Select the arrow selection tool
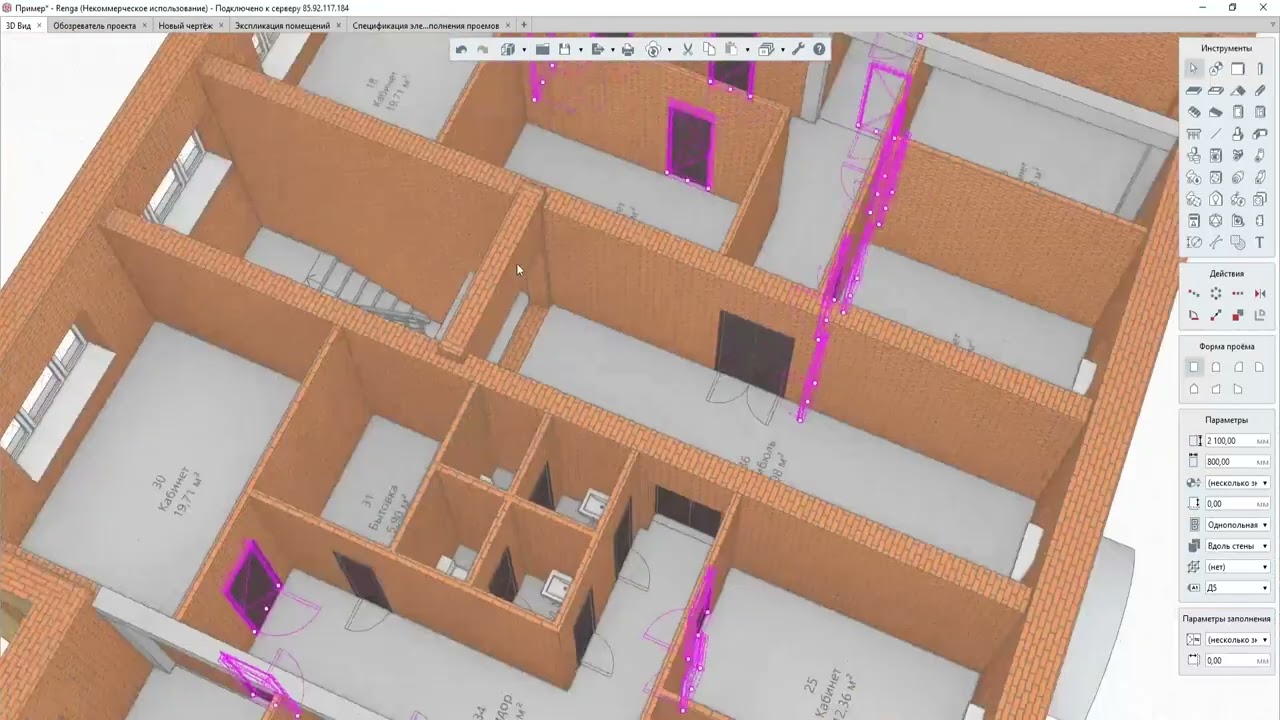This screenshot has width=1280, height=720. [1194, 69]
